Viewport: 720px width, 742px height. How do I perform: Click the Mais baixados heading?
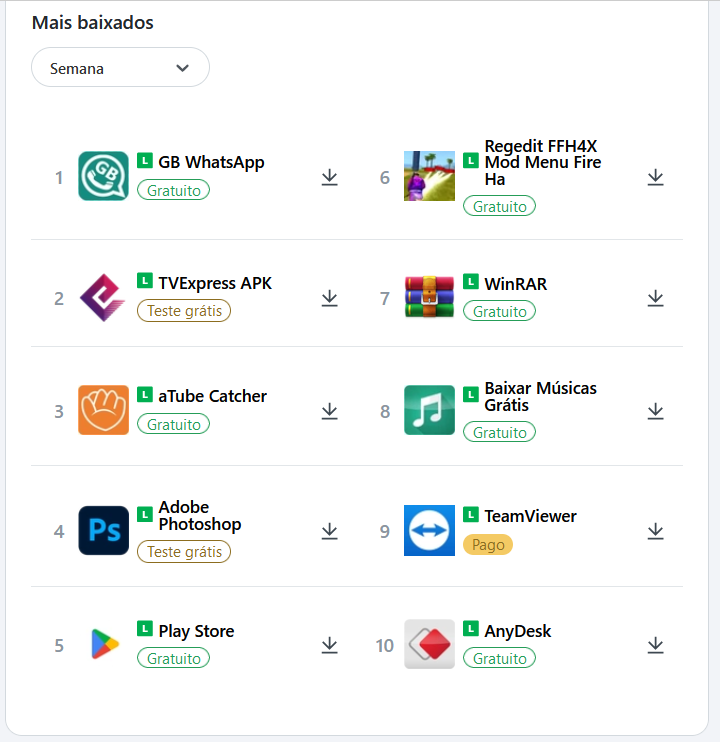tap(93, 23)
